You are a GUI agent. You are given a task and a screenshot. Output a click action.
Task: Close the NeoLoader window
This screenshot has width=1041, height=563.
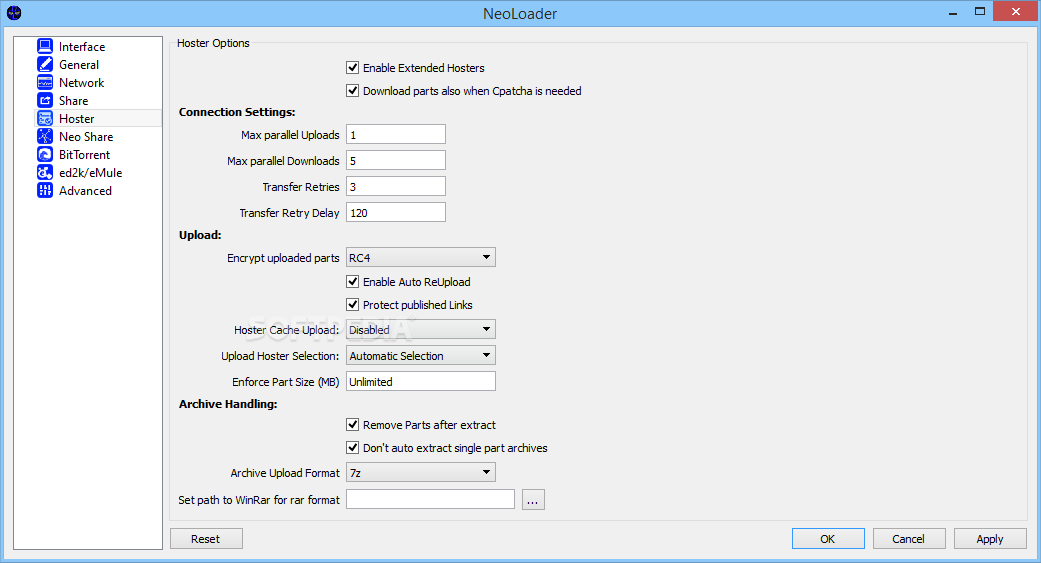click(1015, 11)
